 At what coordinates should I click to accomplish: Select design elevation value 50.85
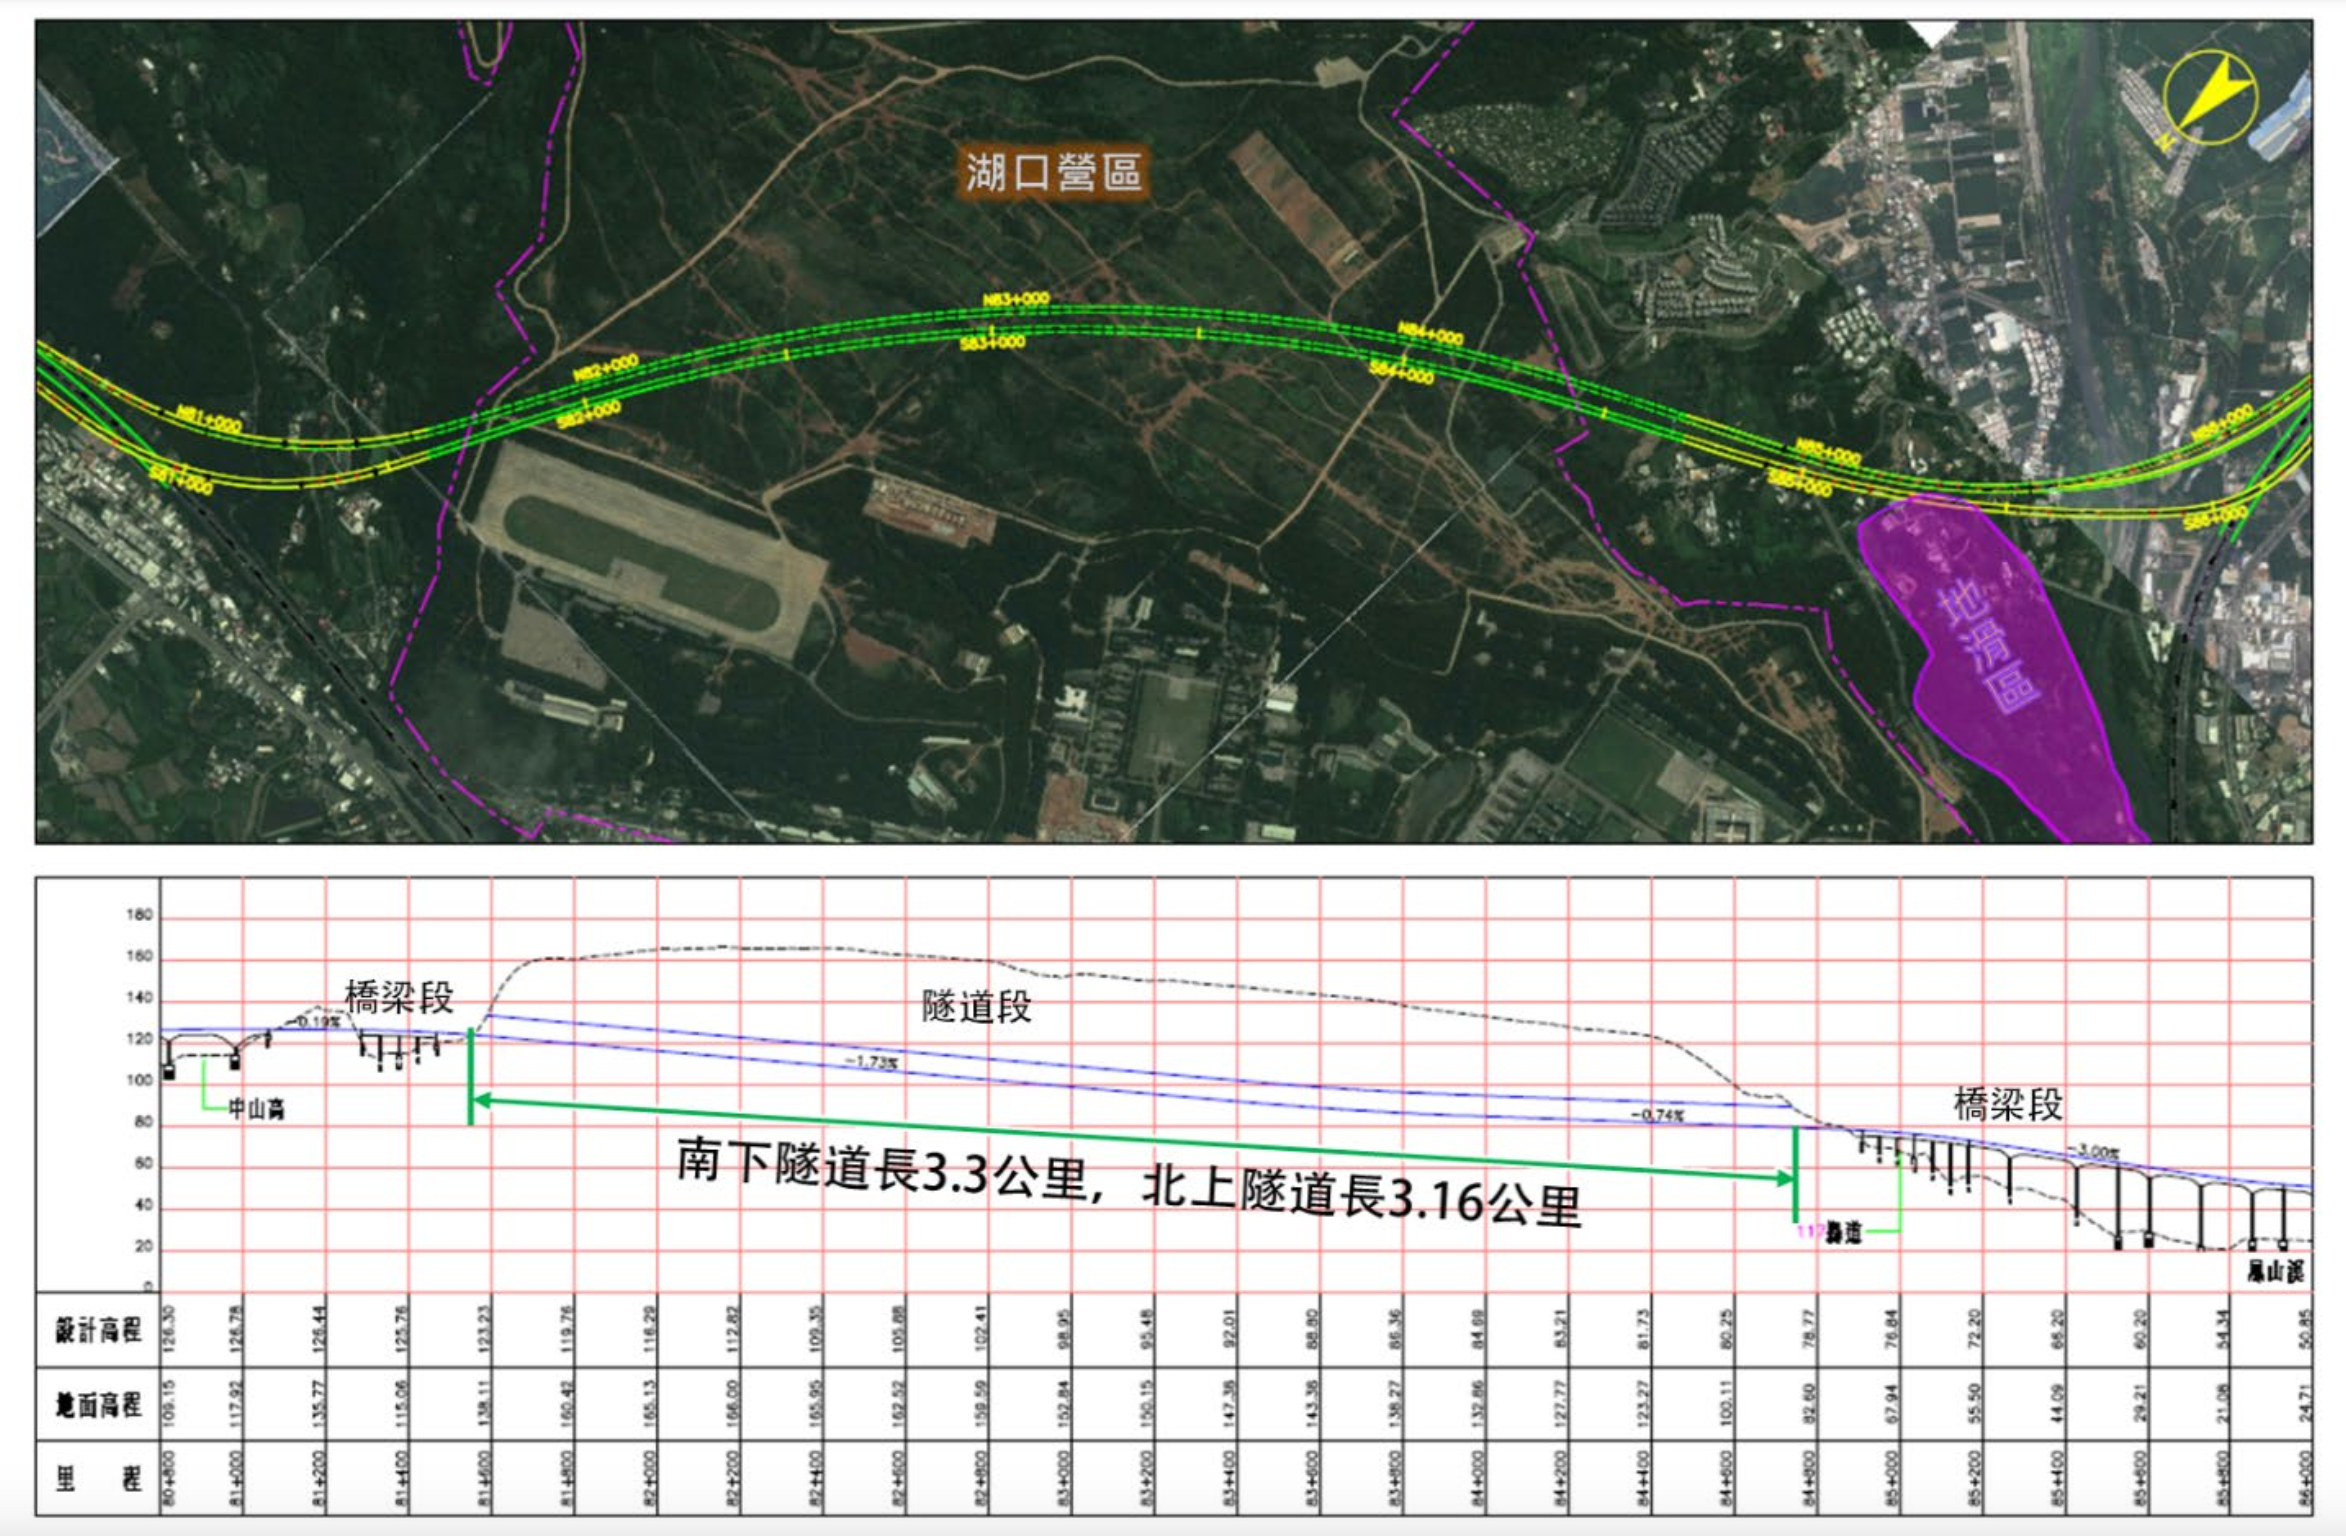[x=2305, y=1328]
